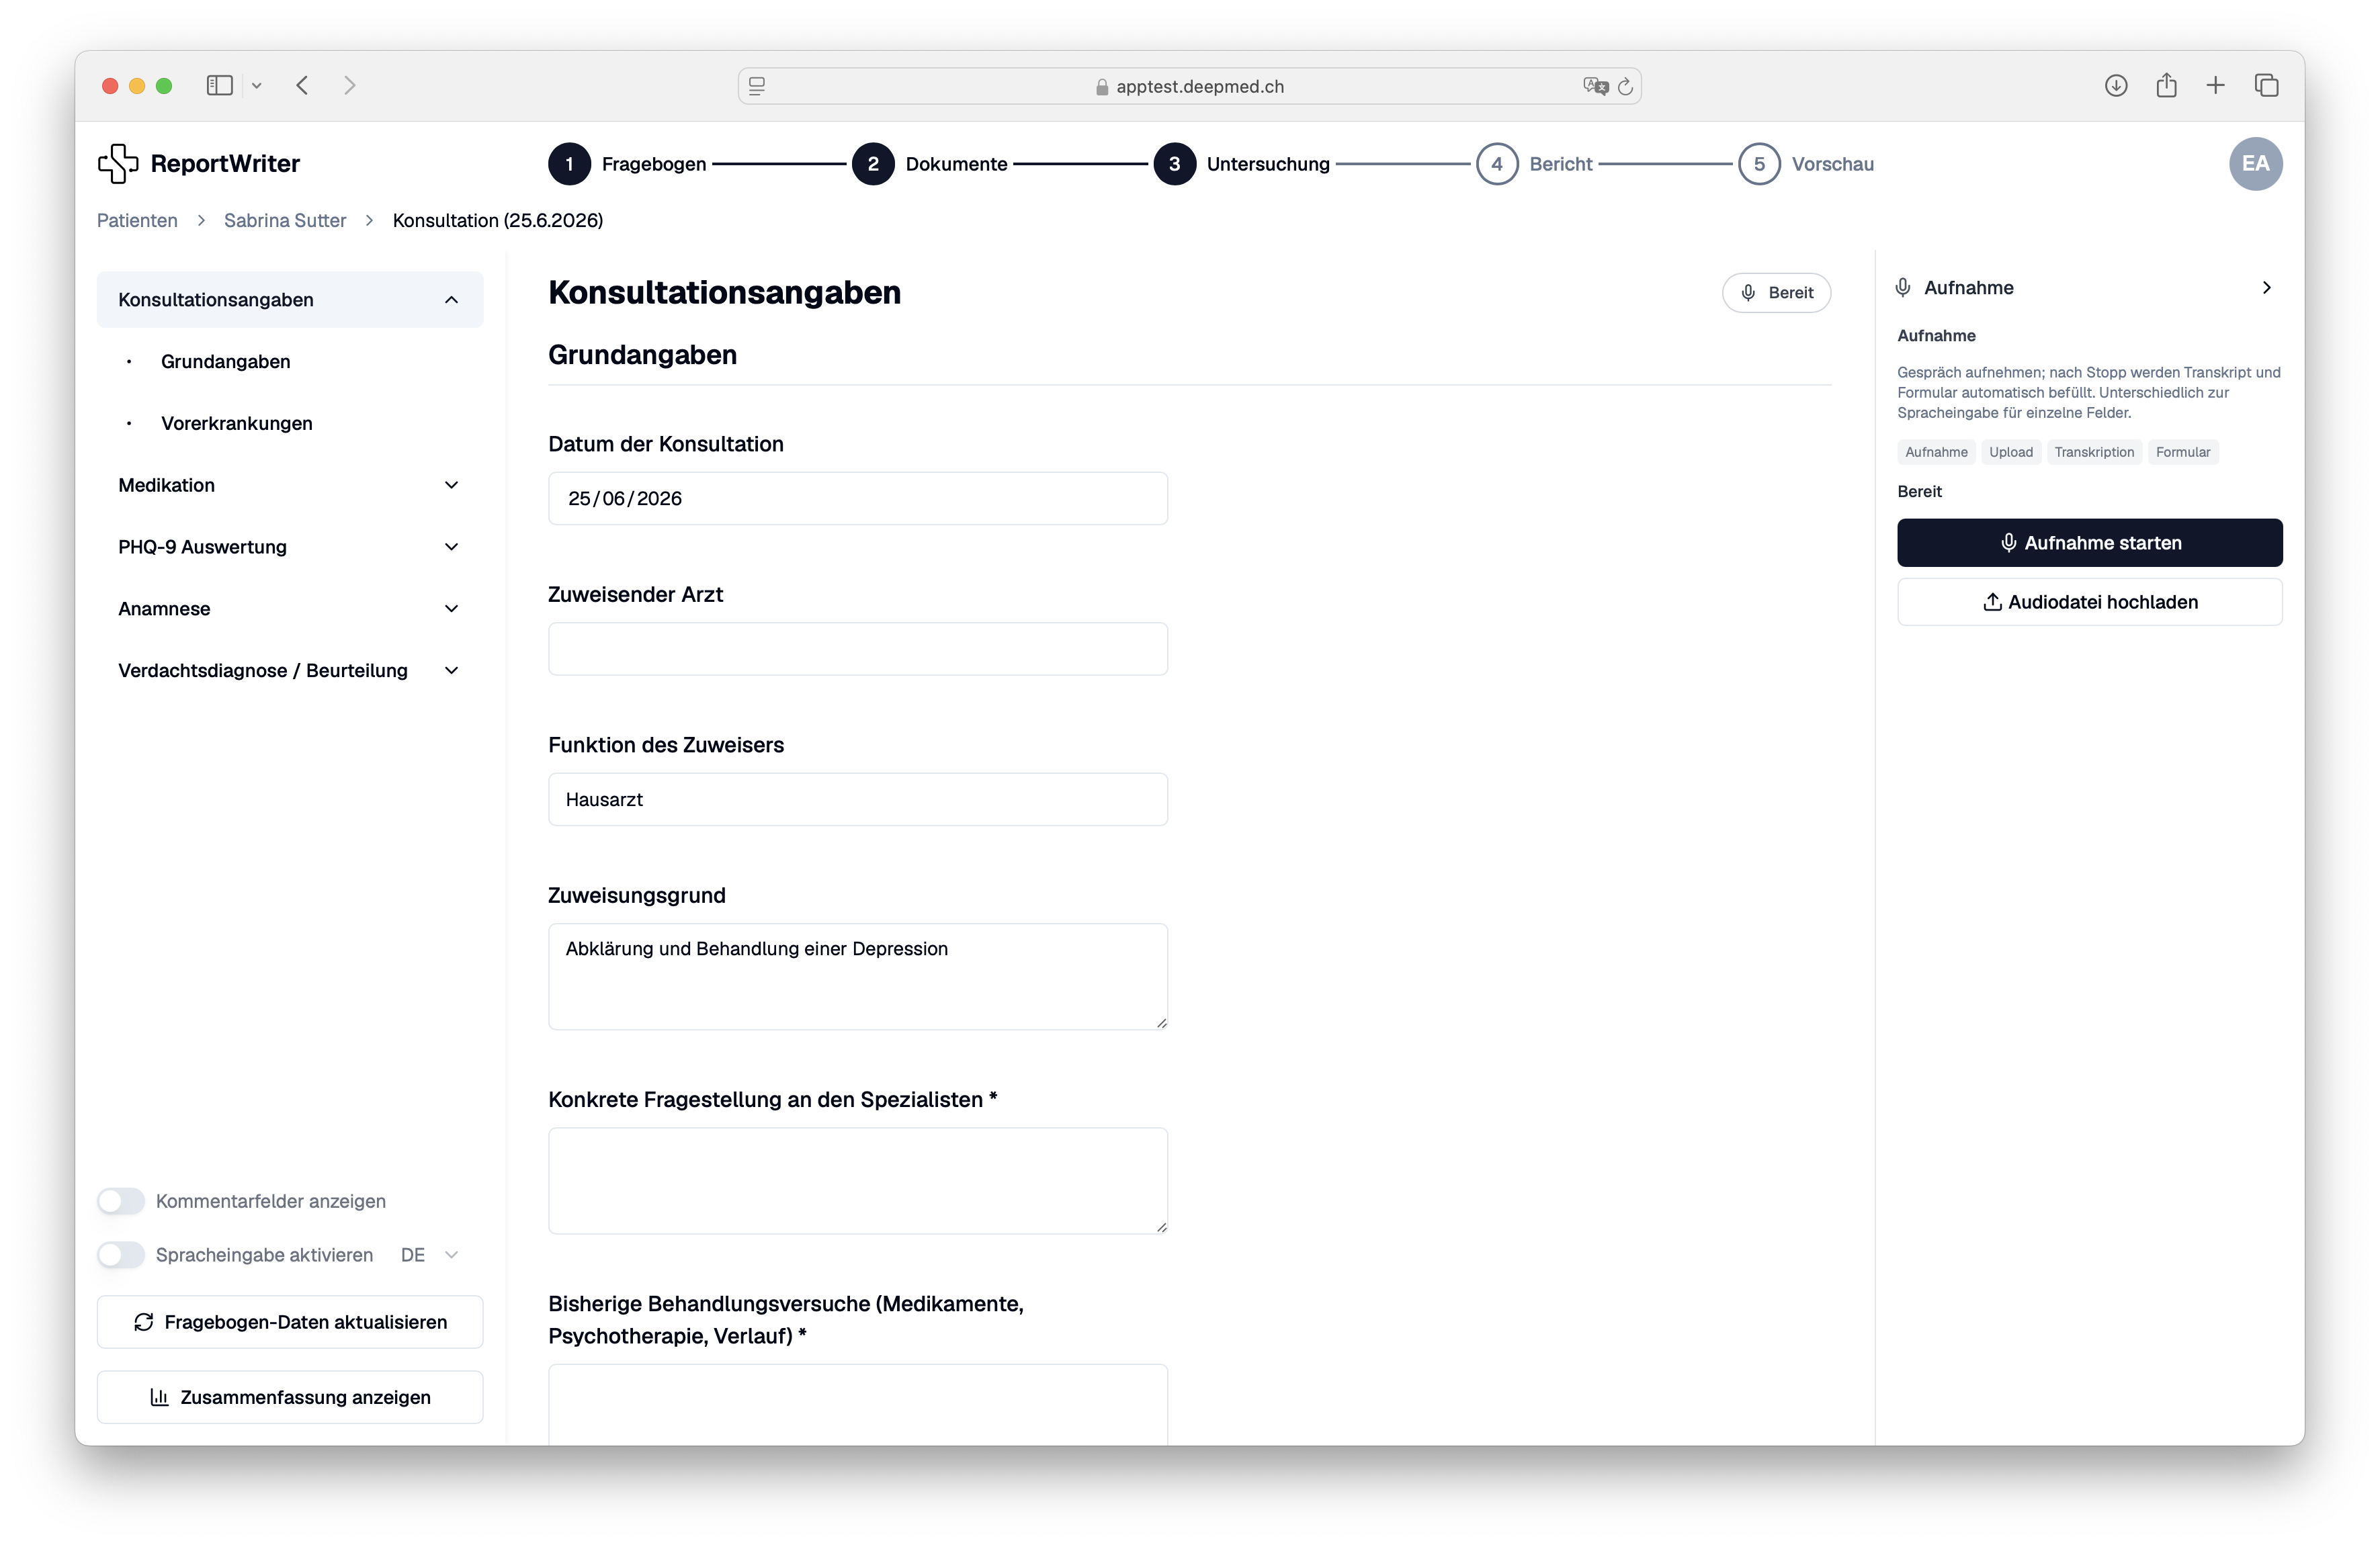Click step 1 Fragebogen circle
The image size is (2380, 1545).
(x=570, y=164)
